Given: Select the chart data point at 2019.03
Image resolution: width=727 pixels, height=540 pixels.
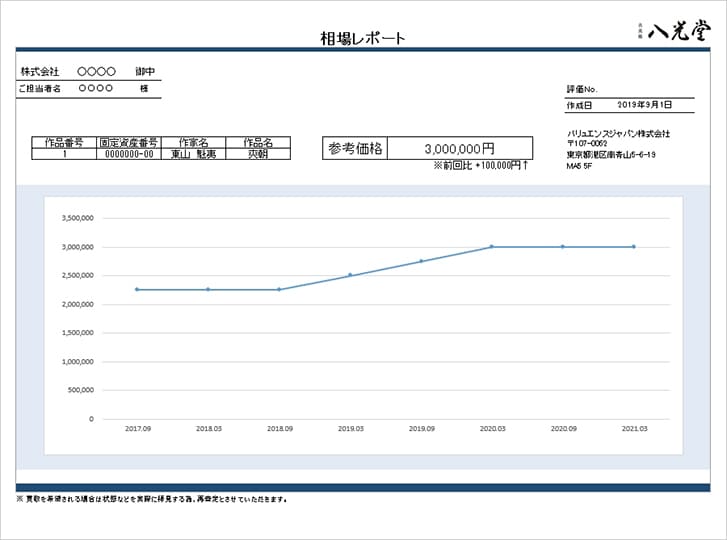Looking at the screenshot, I should click(x=350, y=275).
